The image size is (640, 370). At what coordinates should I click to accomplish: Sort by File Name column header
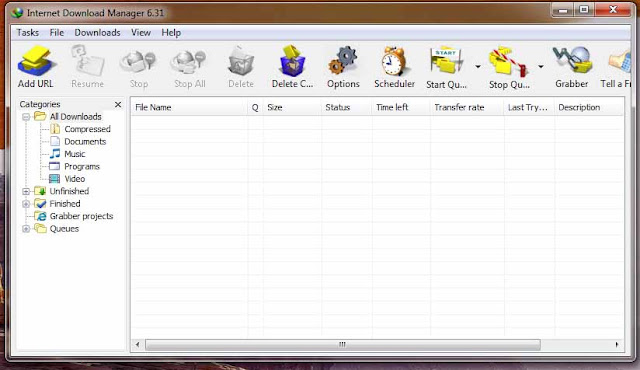point(189,107)
